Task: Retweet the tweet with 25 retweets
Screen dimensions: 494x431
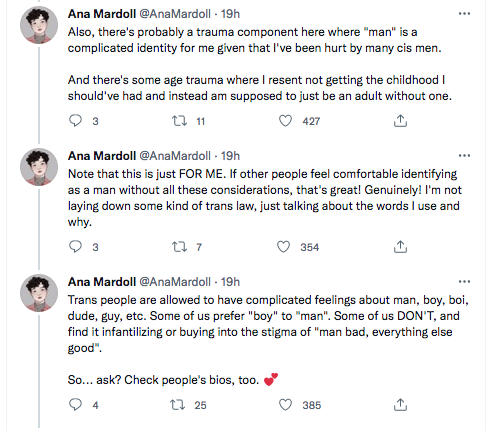Action: [x=178, y=405]
